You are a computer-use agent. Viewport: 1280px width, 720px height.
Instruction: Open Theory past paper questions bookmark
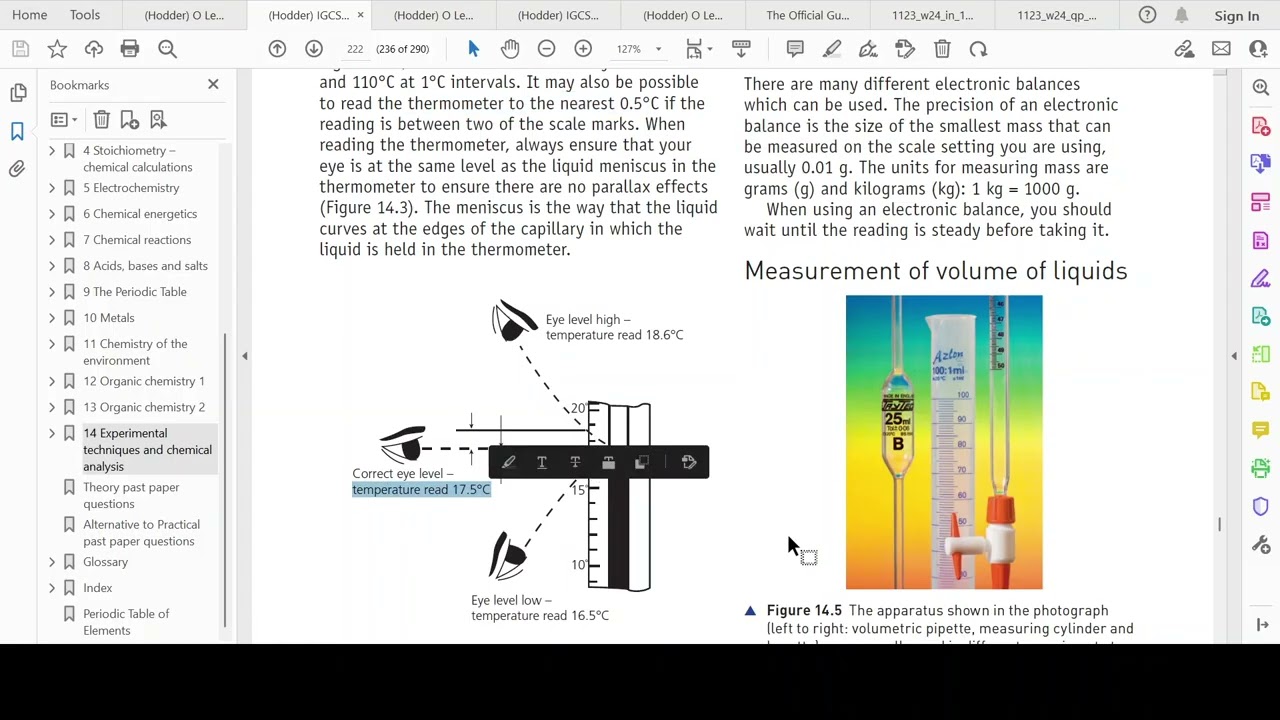131,496
